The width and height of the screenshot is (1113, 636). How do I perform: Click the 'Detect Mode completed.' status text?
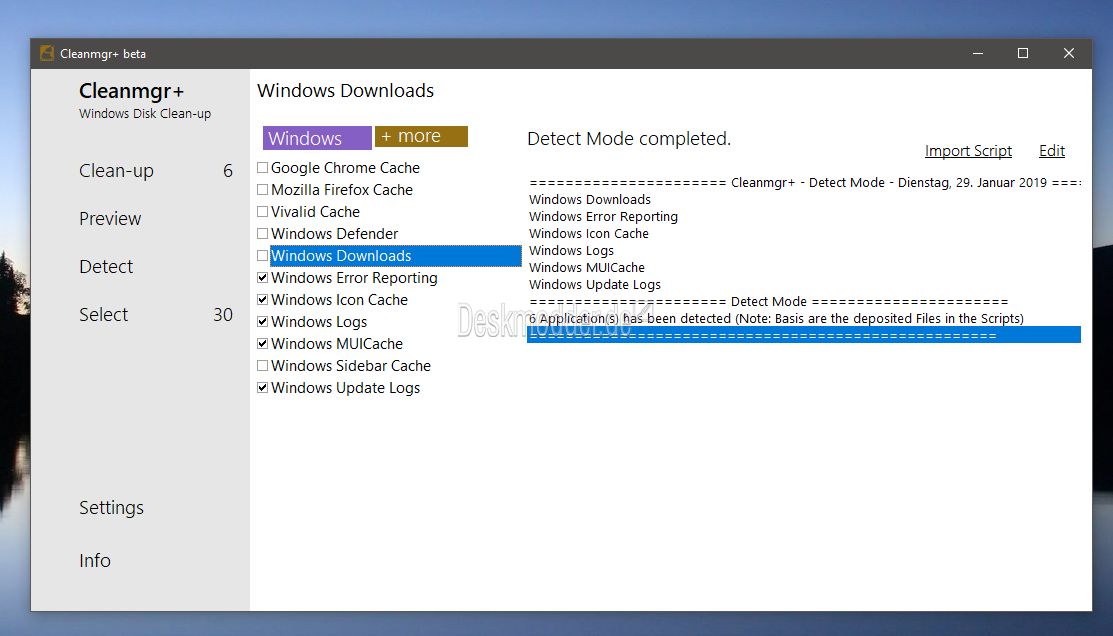pyautogui.click(x=629, y=138)
